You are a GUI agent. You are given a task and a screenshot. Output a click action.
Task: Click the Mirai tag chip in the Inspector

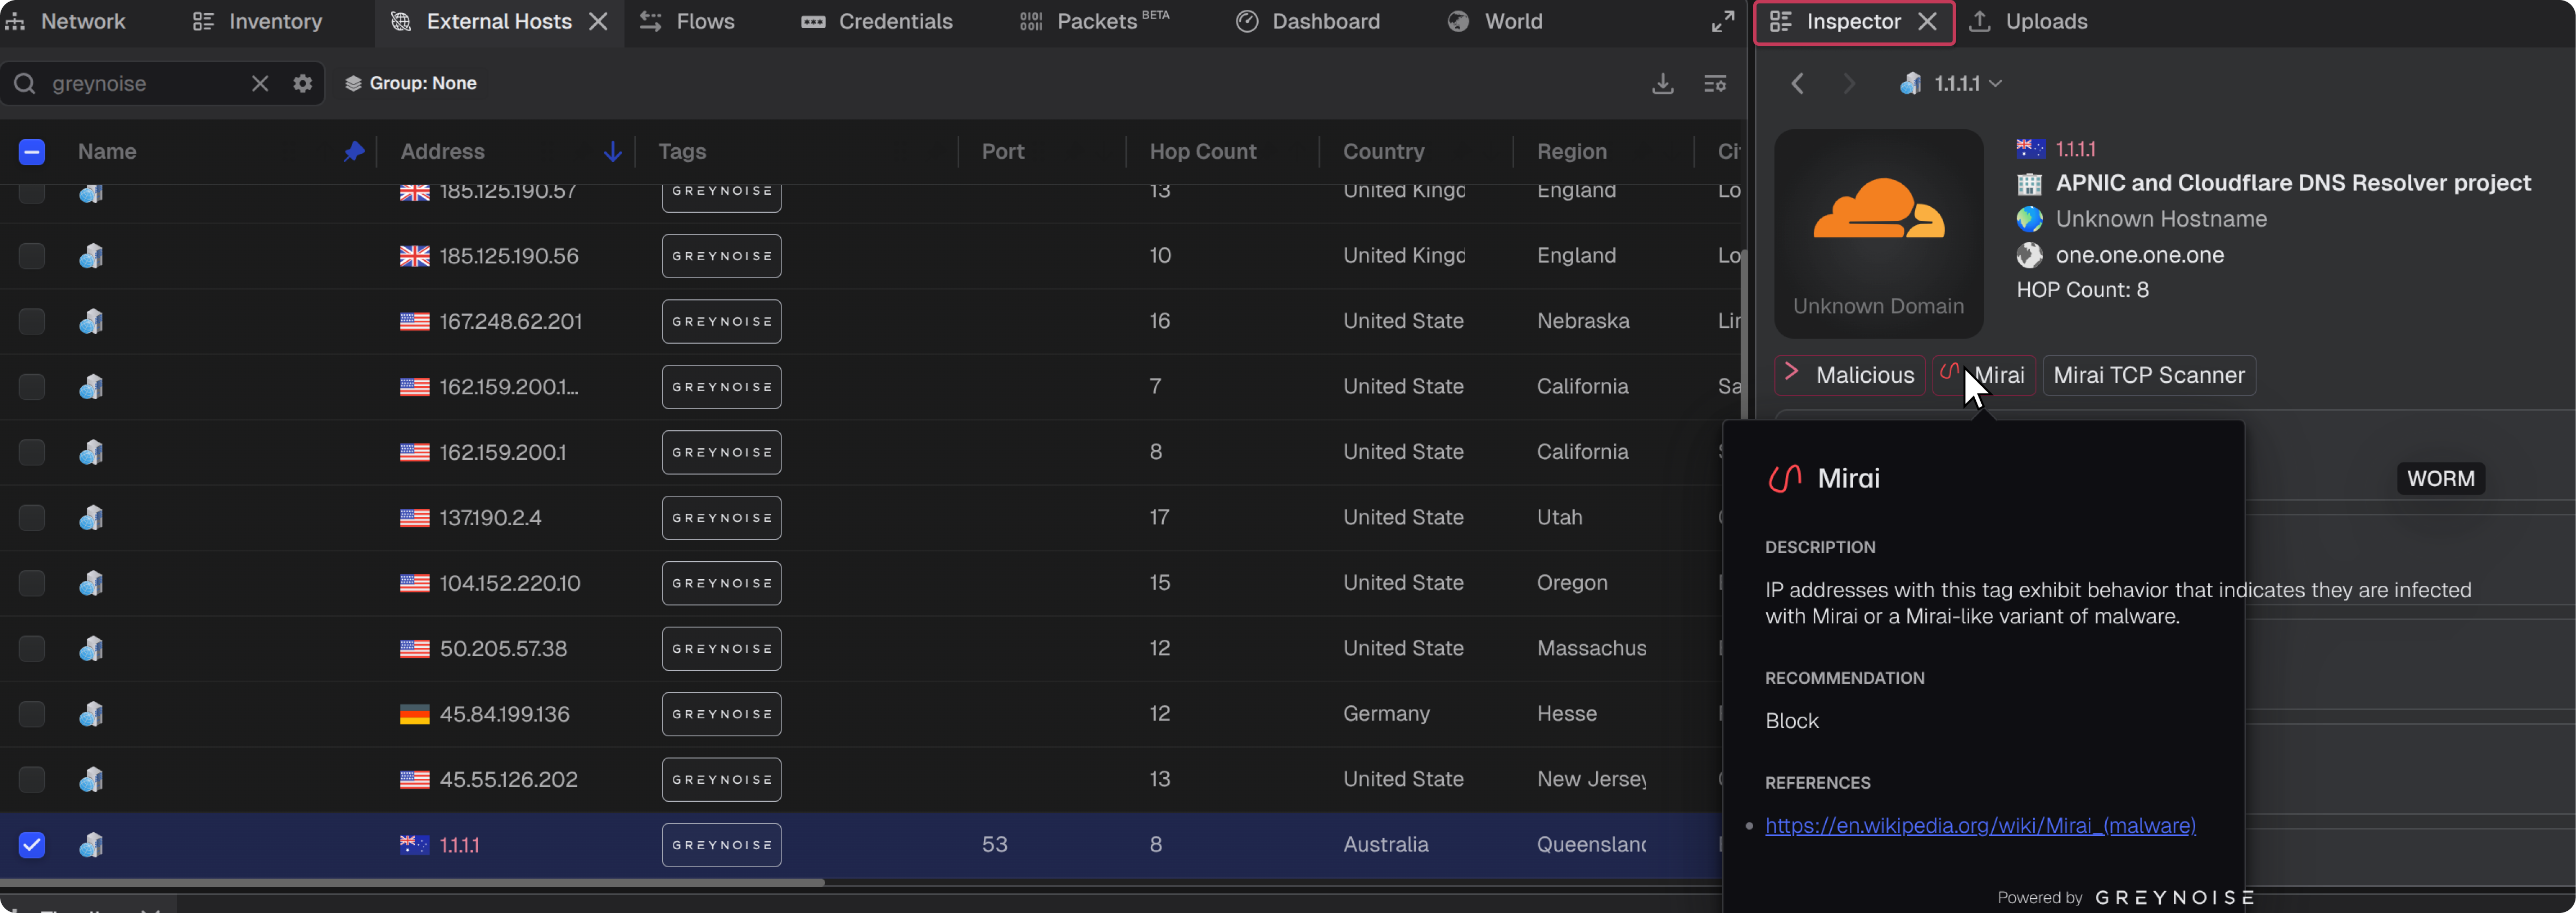[1983, 375]
